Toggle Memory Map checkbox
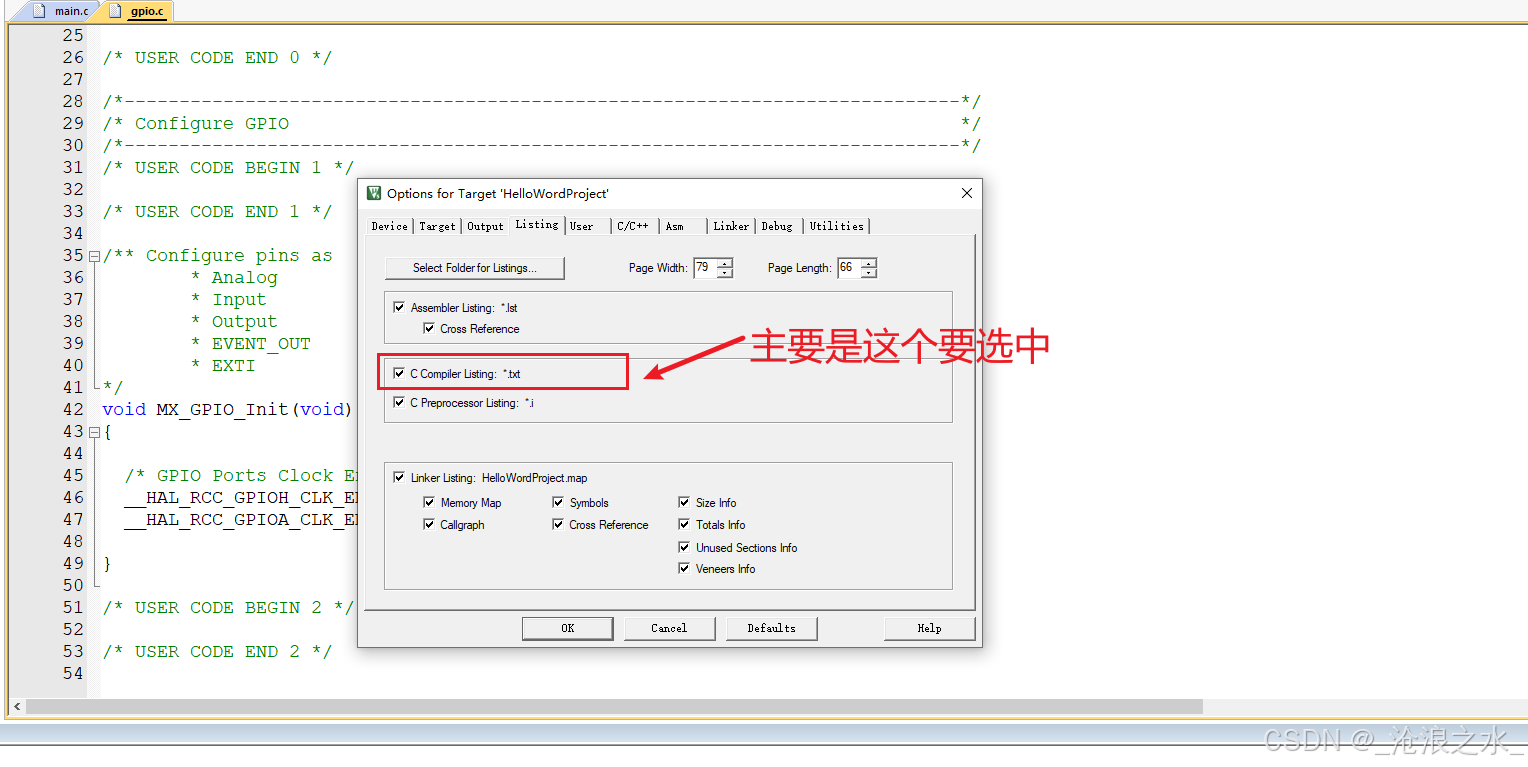This screenshot has width=1528, height=767. click(429, 503)
